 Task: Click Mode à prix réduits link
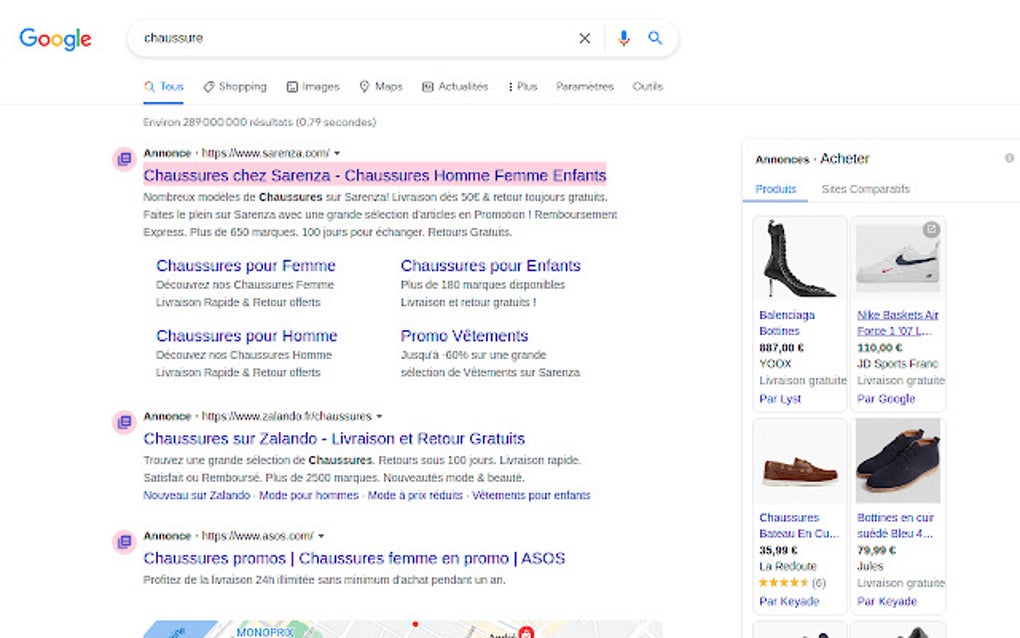[415, 495]
